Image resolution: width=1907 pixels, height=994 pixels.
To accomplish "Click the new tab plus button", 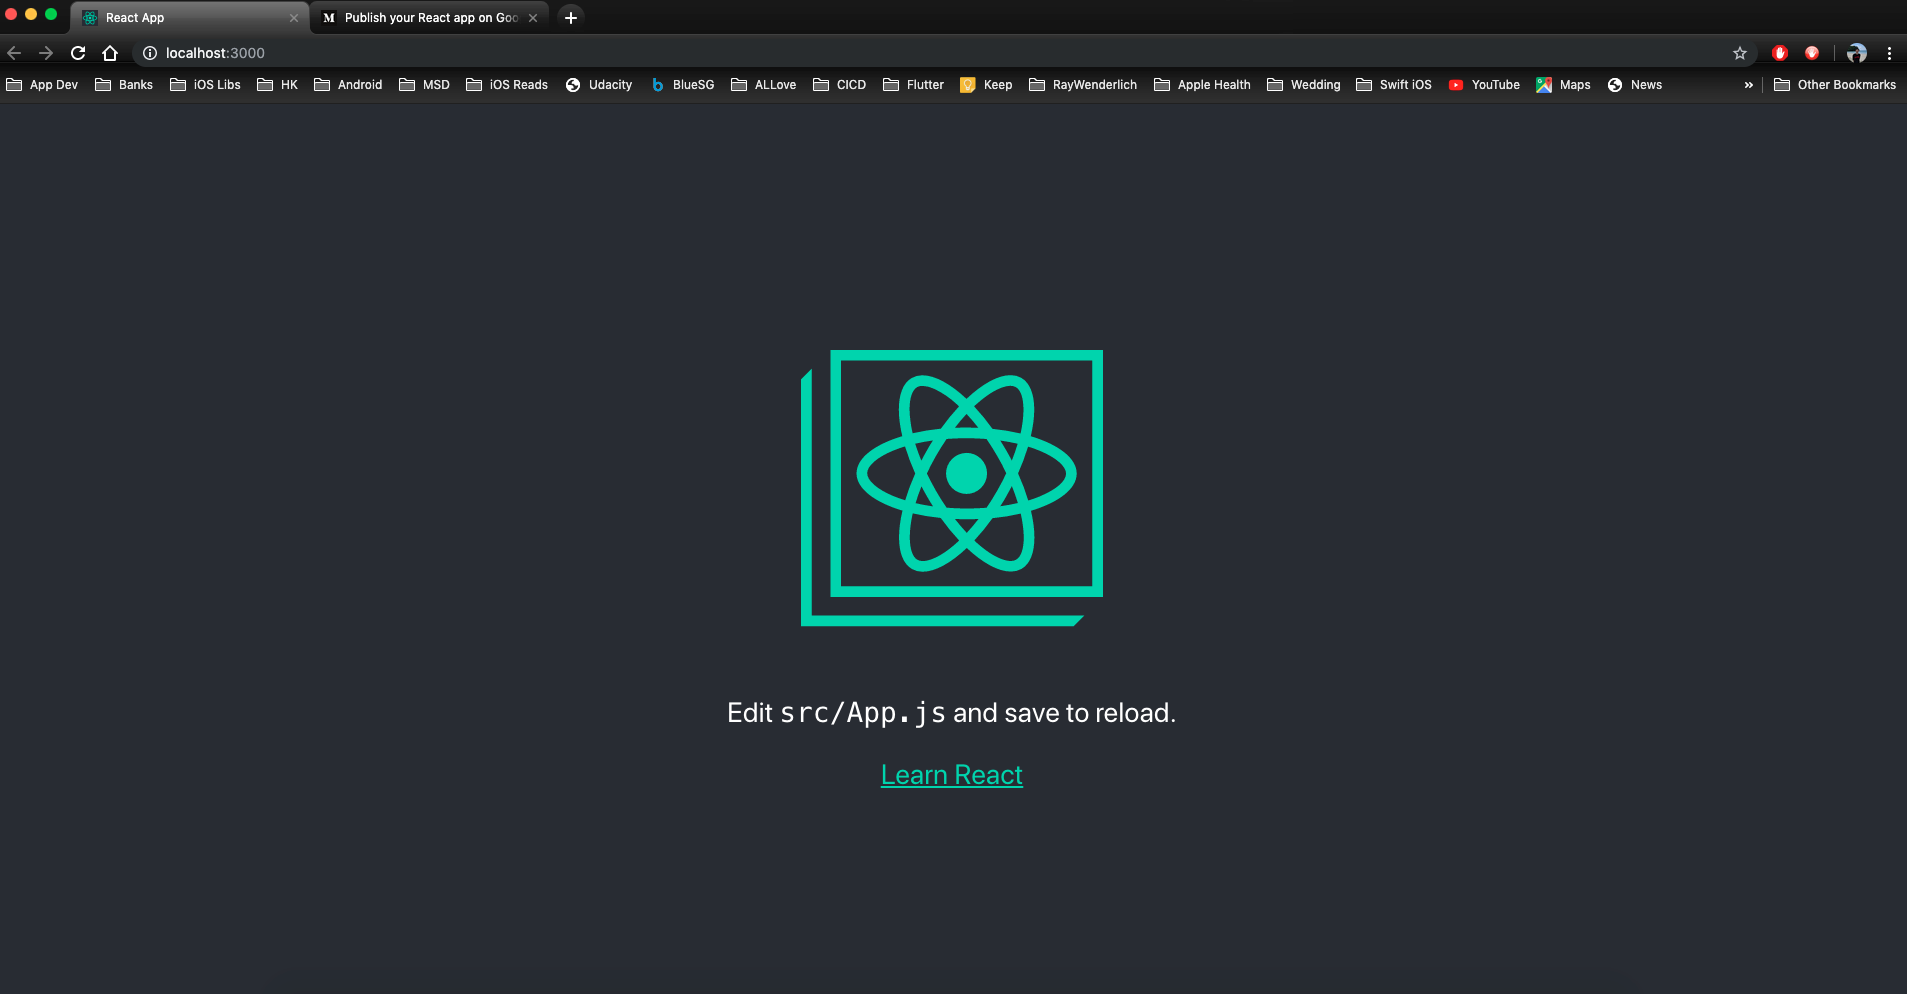I will tap(571, 17).
